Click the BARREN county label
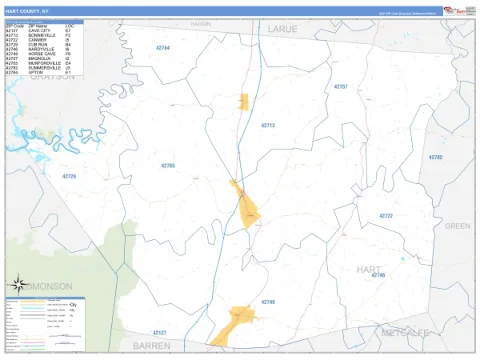Viewport: 480px width, 360px height. [152, 346]
